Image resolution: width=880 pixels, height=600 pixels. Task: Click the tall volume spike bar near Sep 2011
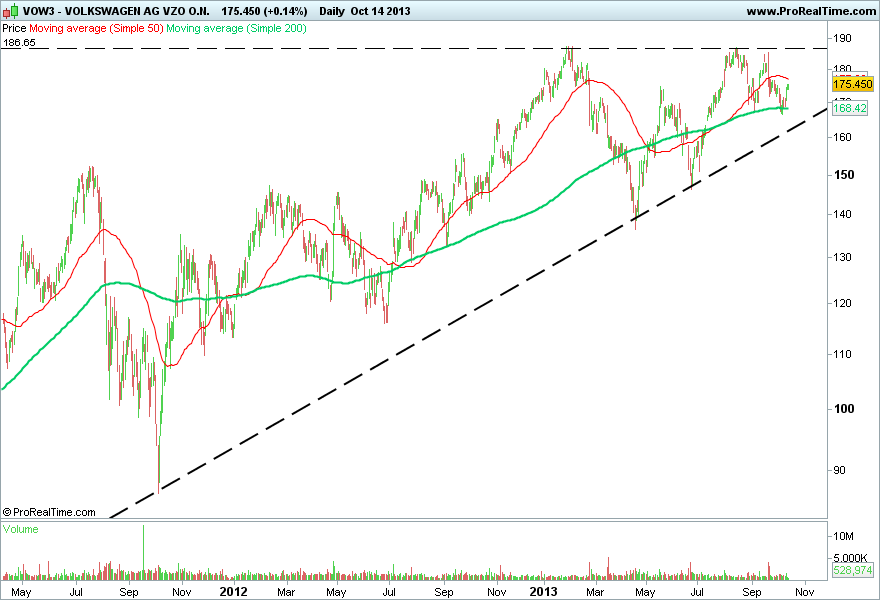coord(143,552)
